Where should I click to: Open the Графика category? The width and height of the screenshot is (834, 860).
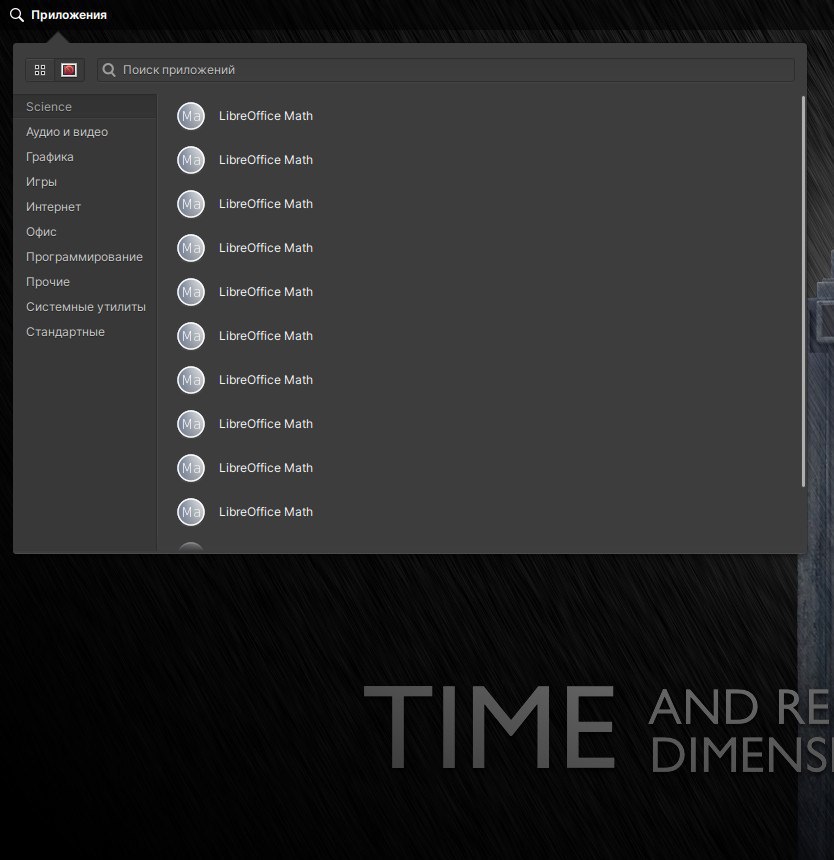click(85, 157)
